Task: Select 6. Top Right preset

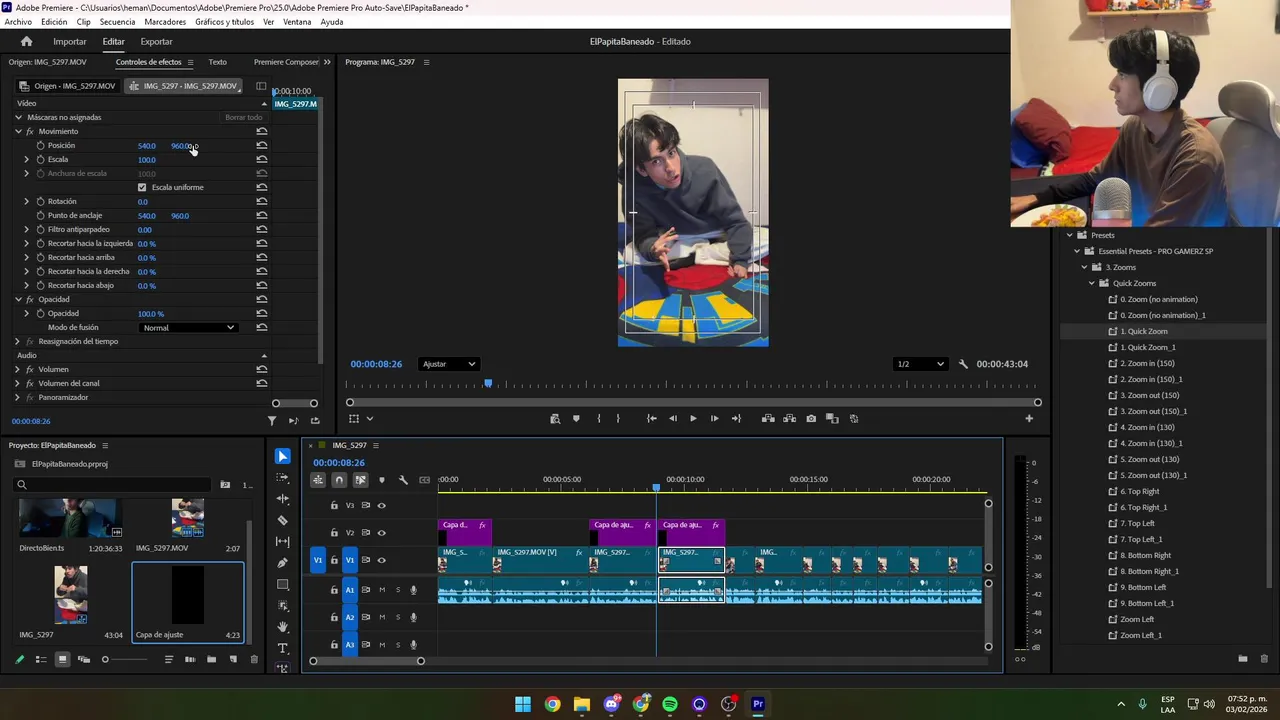Action: [1140, 491]
